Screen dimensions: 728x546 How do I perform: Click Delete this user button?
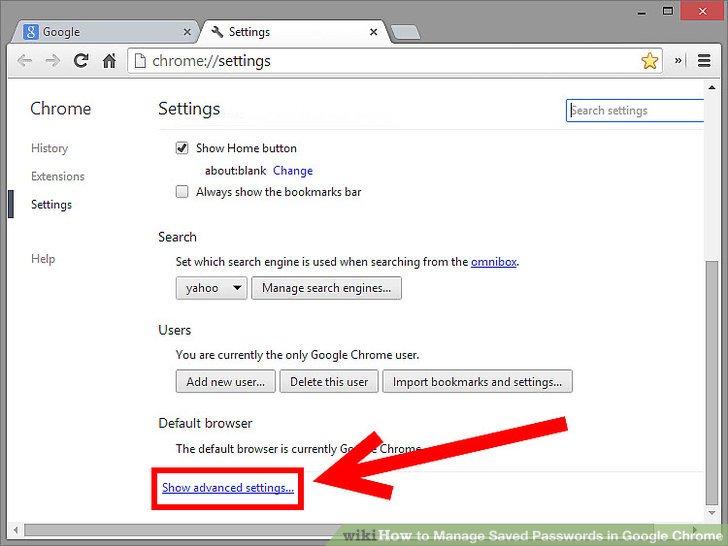(x=329, y=382)
